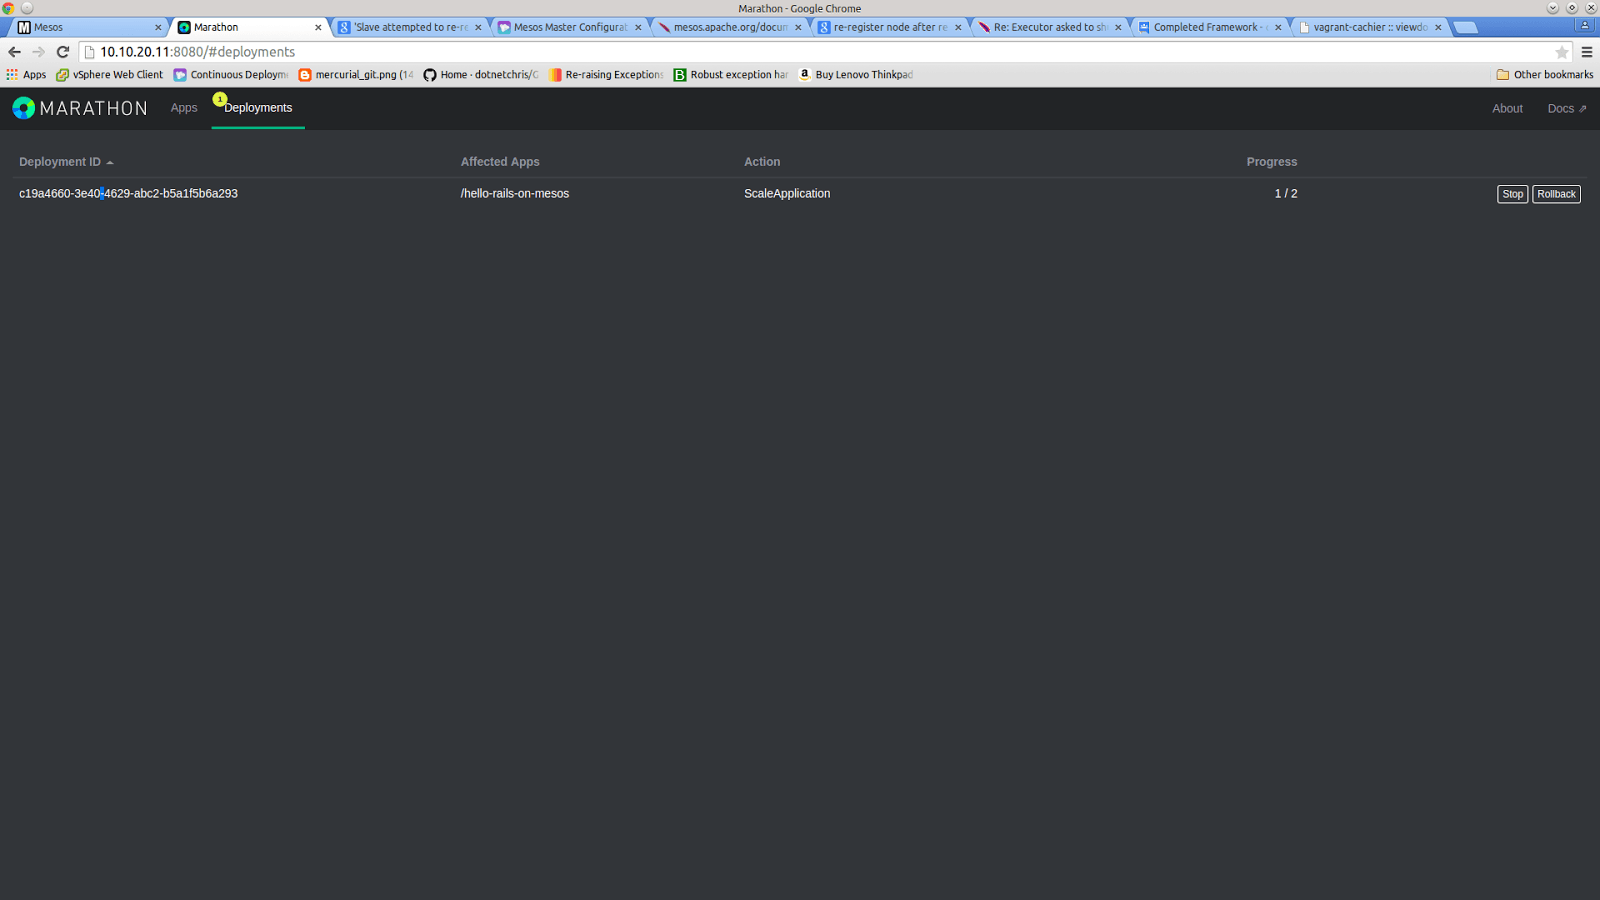Click the Marathon logo icon
This screenshot has height=900, width=1600.
(24, 108)
